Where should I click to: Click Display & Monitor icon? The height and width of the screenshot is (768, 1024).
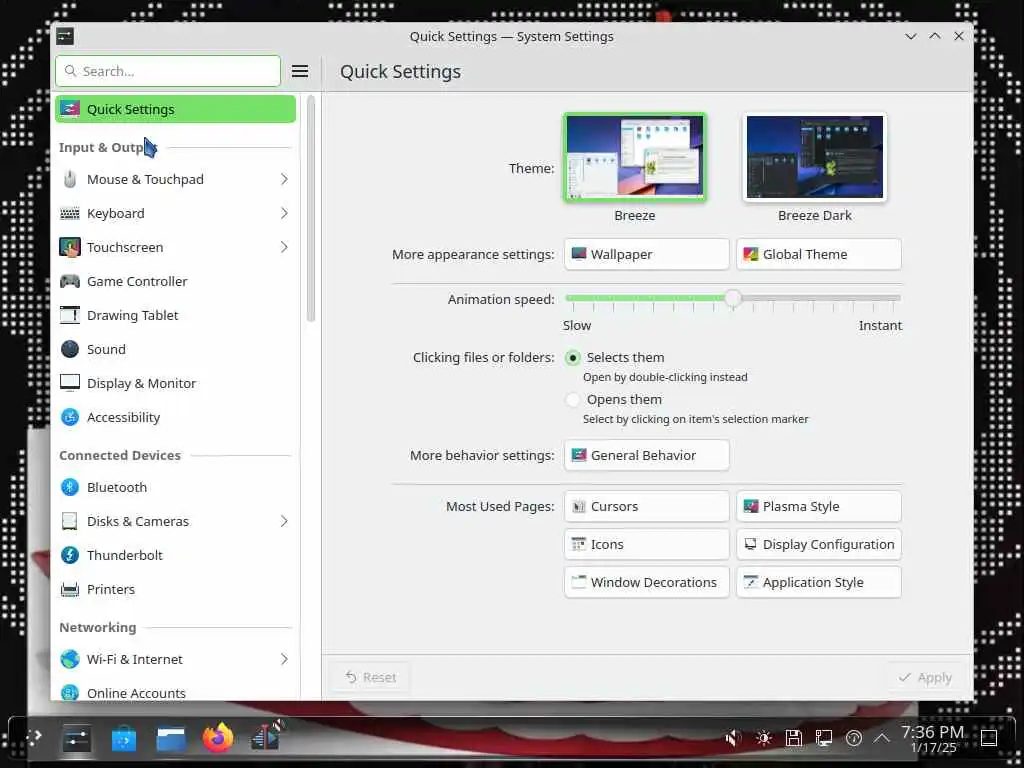[70, 383]
